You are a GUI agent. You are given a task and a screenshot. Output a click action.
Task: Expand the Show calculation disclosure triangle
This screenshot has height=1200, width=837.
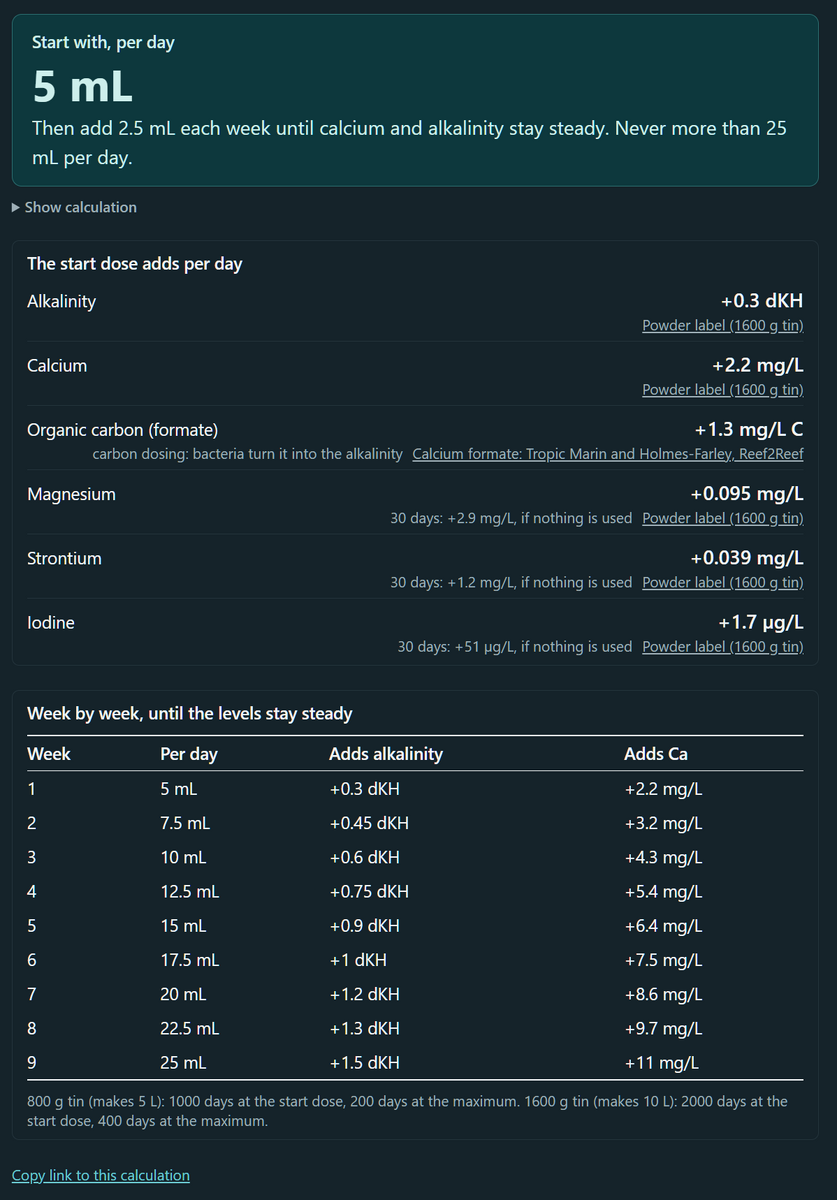[x=74, y=207]
